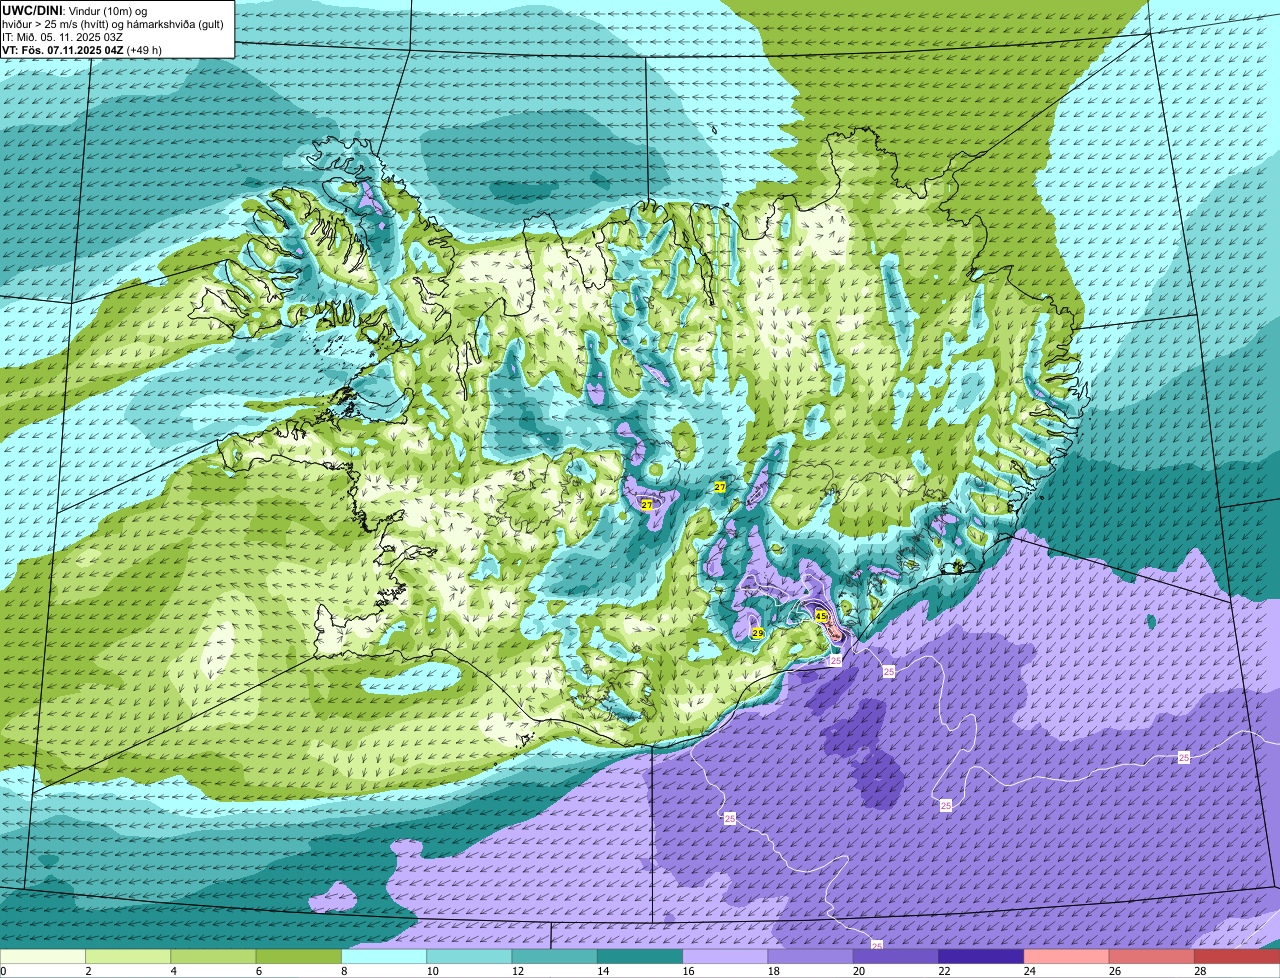1280x978 pixels.
Task: Pick the 4–6 m/s green legend swatch
Action: [213, 956]
